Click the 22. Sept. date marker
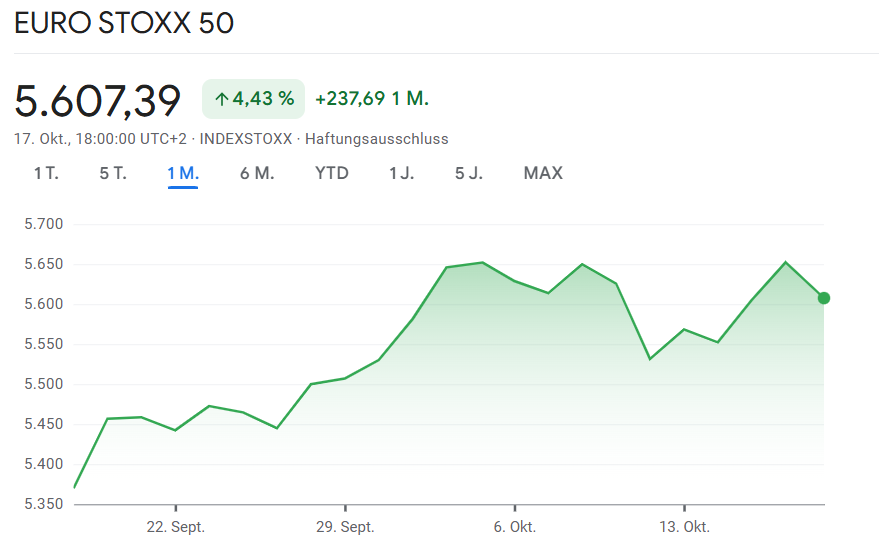Screen dimensions: 879x539 click(x=175, y=526)
